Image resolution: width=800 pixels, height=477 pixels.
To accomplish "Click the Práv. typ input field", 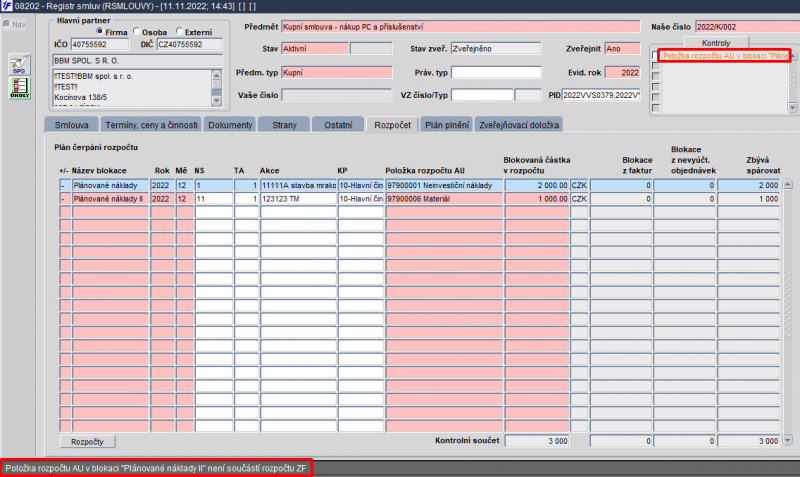I will click(496, 73).
